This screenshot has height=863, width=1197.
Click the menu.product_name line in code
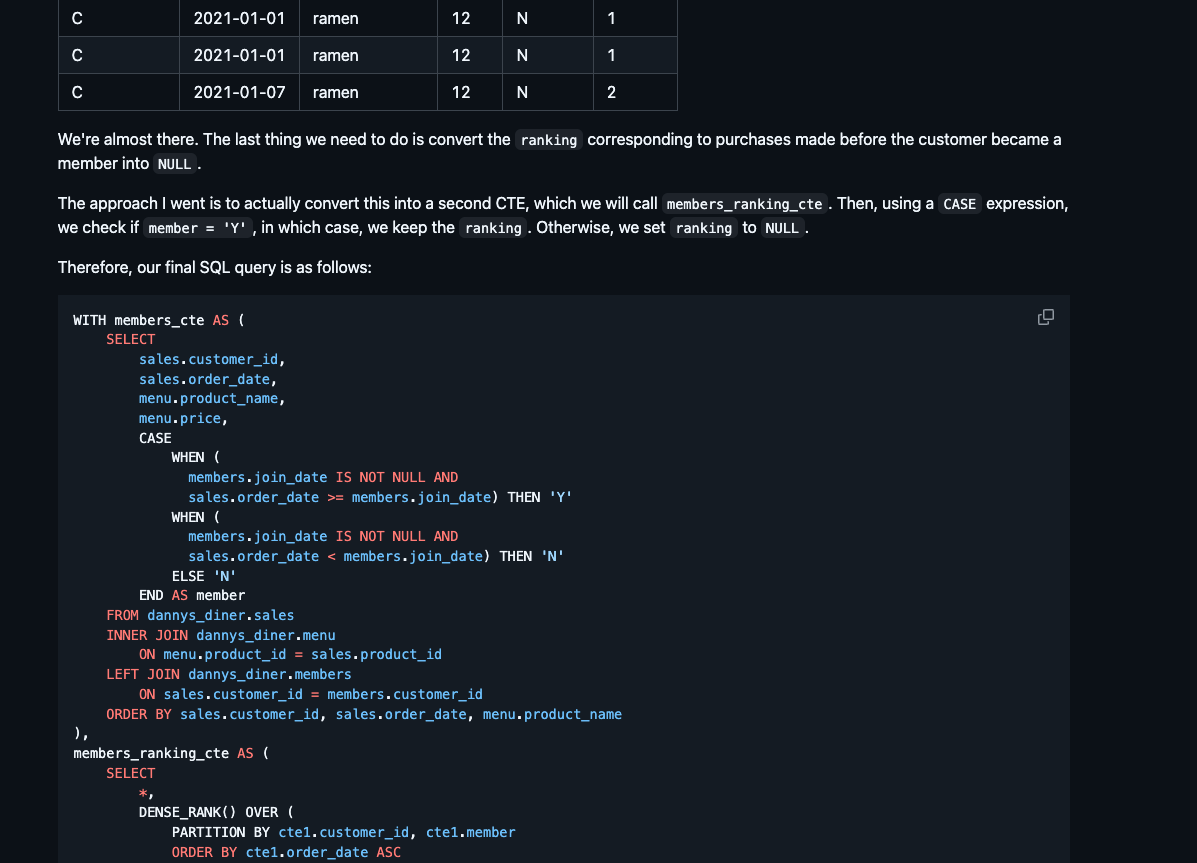click(212, 398)
